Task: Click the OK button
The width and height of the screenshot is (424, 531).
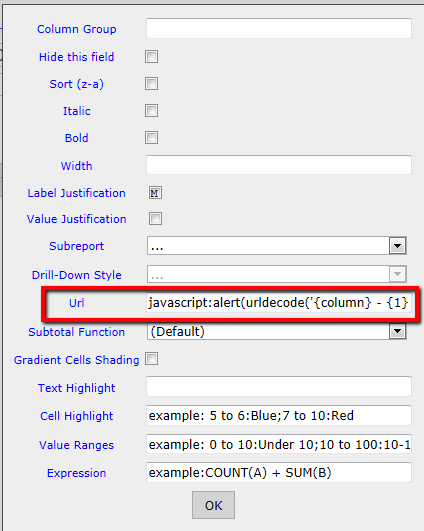Action: 213,505
